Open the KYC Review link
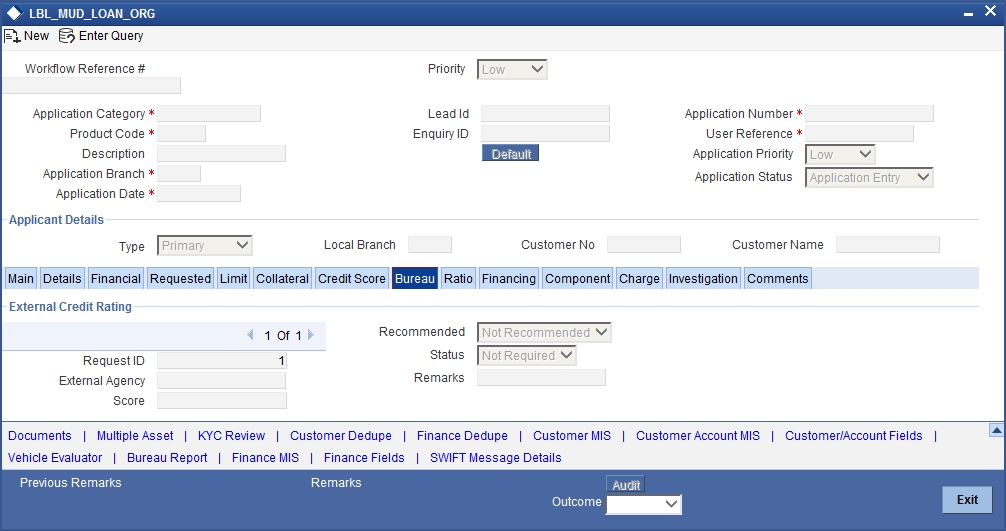Viewport: 1006px width, 531px height. point(231,435)
